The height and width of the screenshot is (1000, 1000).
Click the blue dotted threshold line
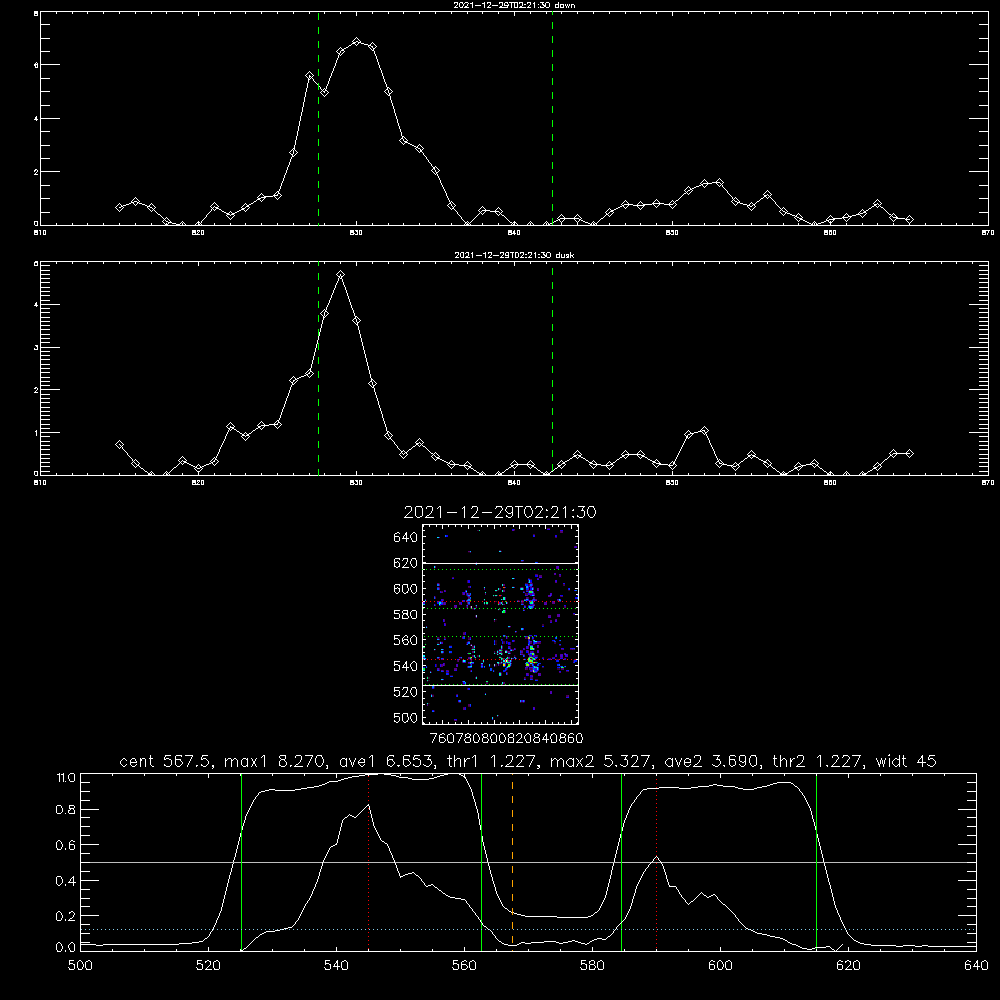click(x=528, y=929)
